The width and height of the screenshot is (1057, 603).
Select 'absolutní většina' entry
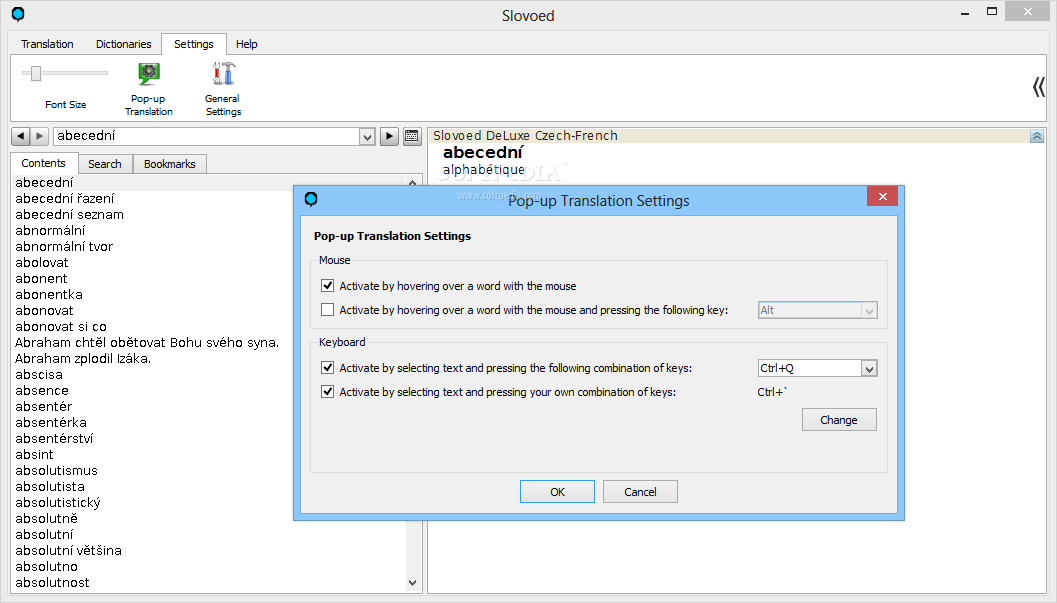pos(68,550)
